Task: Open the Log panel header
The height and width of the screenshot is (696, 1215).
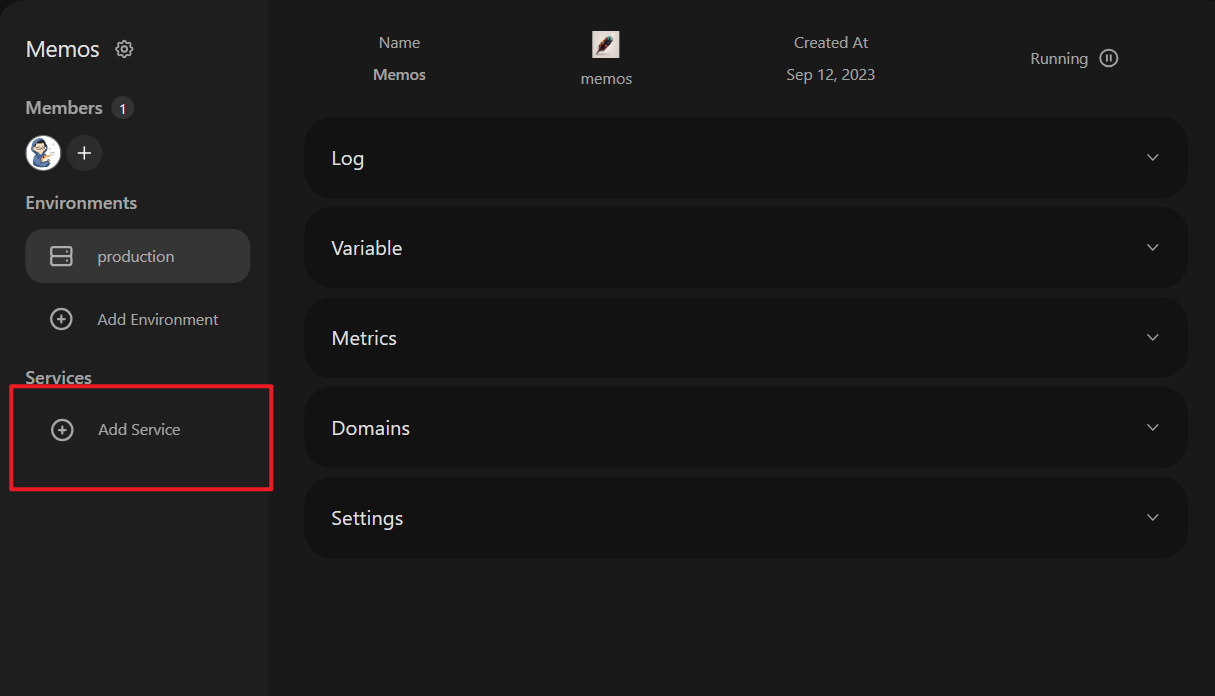Action: (746, 158)
